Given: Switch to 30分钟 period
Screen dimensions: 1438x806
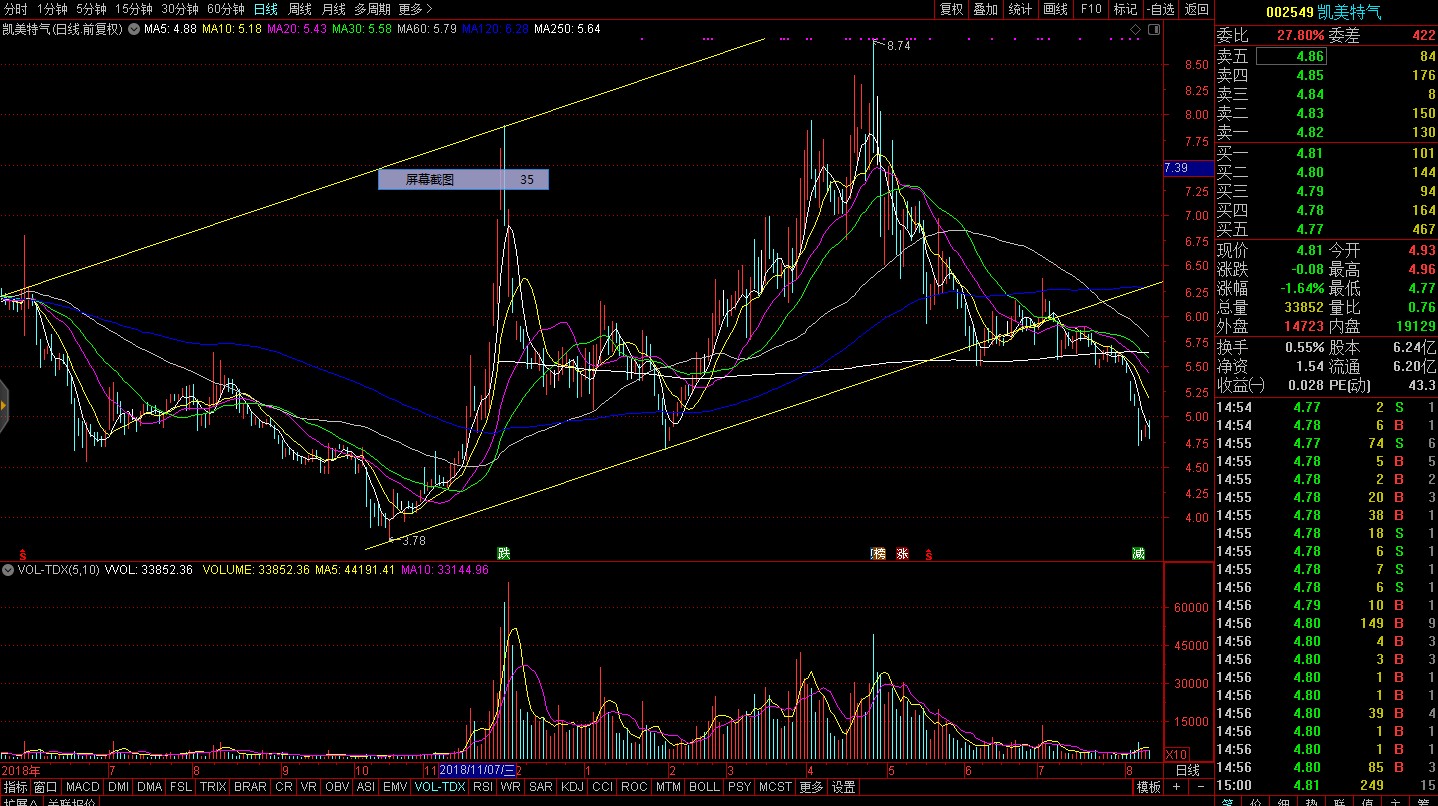Looking at the screenshot, I should tap(179, 9).
